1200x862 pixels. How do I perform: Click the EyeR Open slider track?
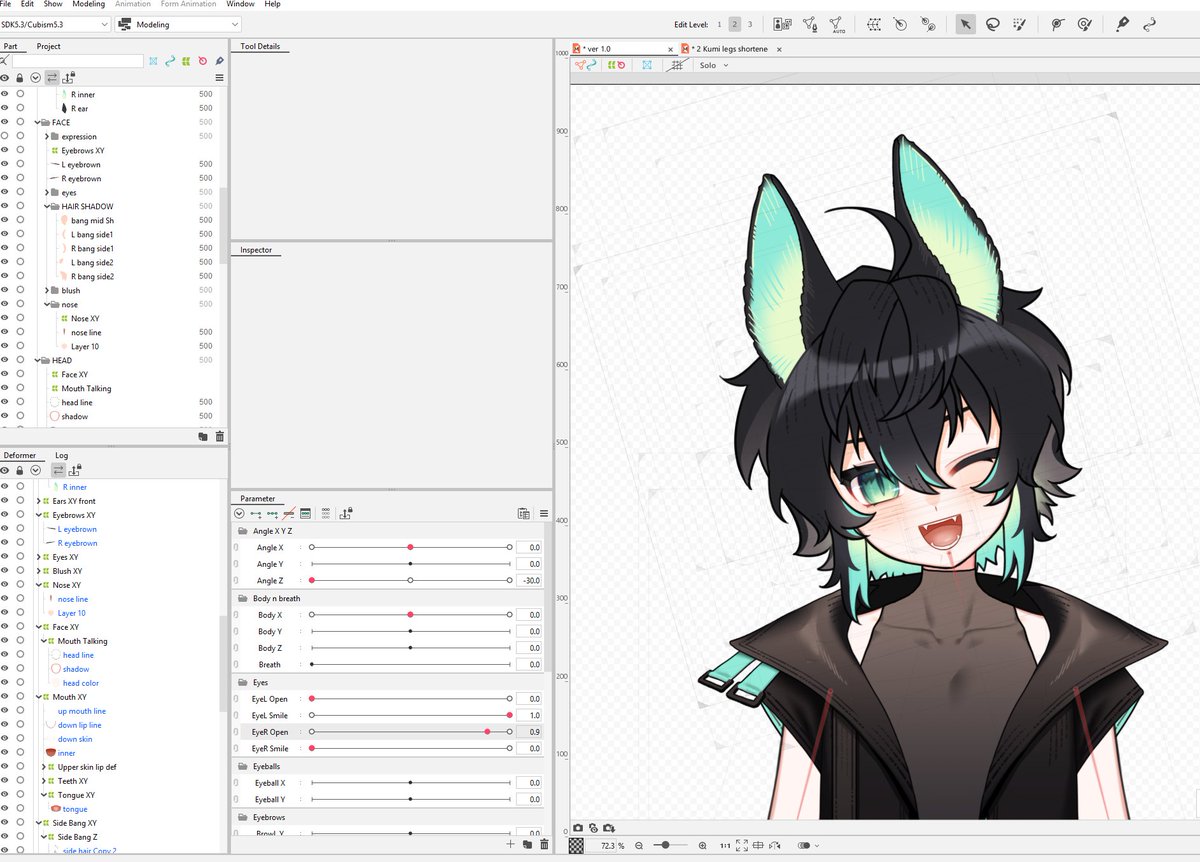(x=411, y=732)
